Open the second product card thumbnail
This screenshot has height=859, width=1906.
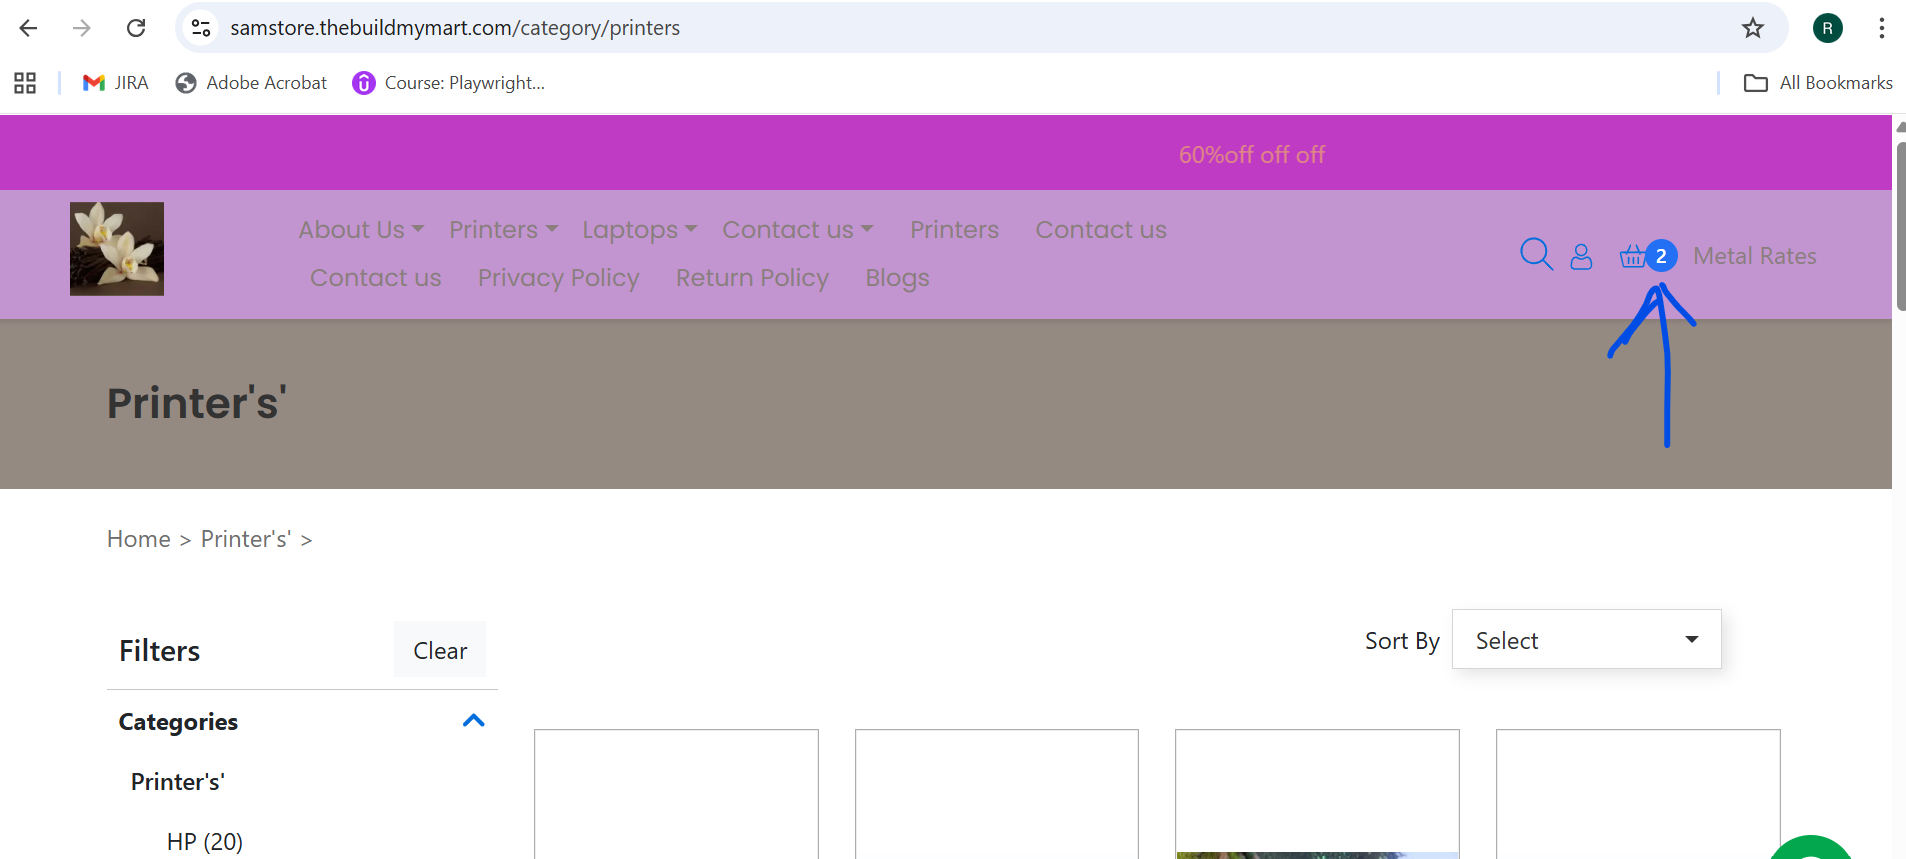tap(997, 794)
